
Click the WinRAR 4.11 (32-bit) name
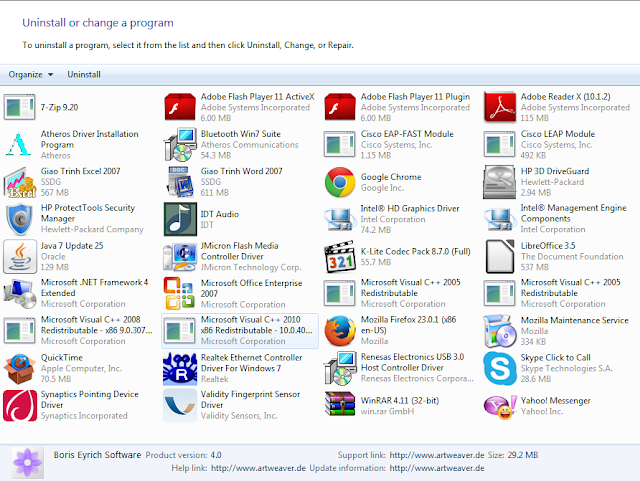pos(400,400)
